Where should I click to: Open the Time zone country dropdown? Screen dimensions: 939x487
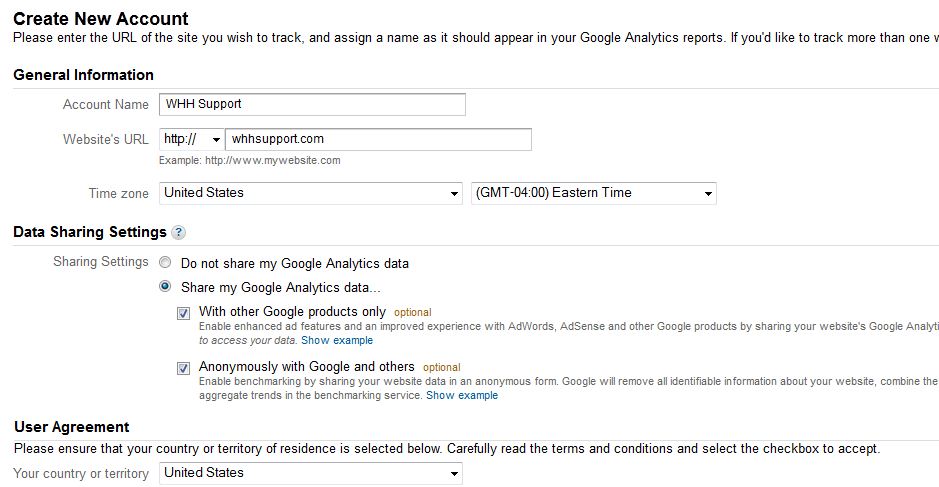click(x=310, y=193)
